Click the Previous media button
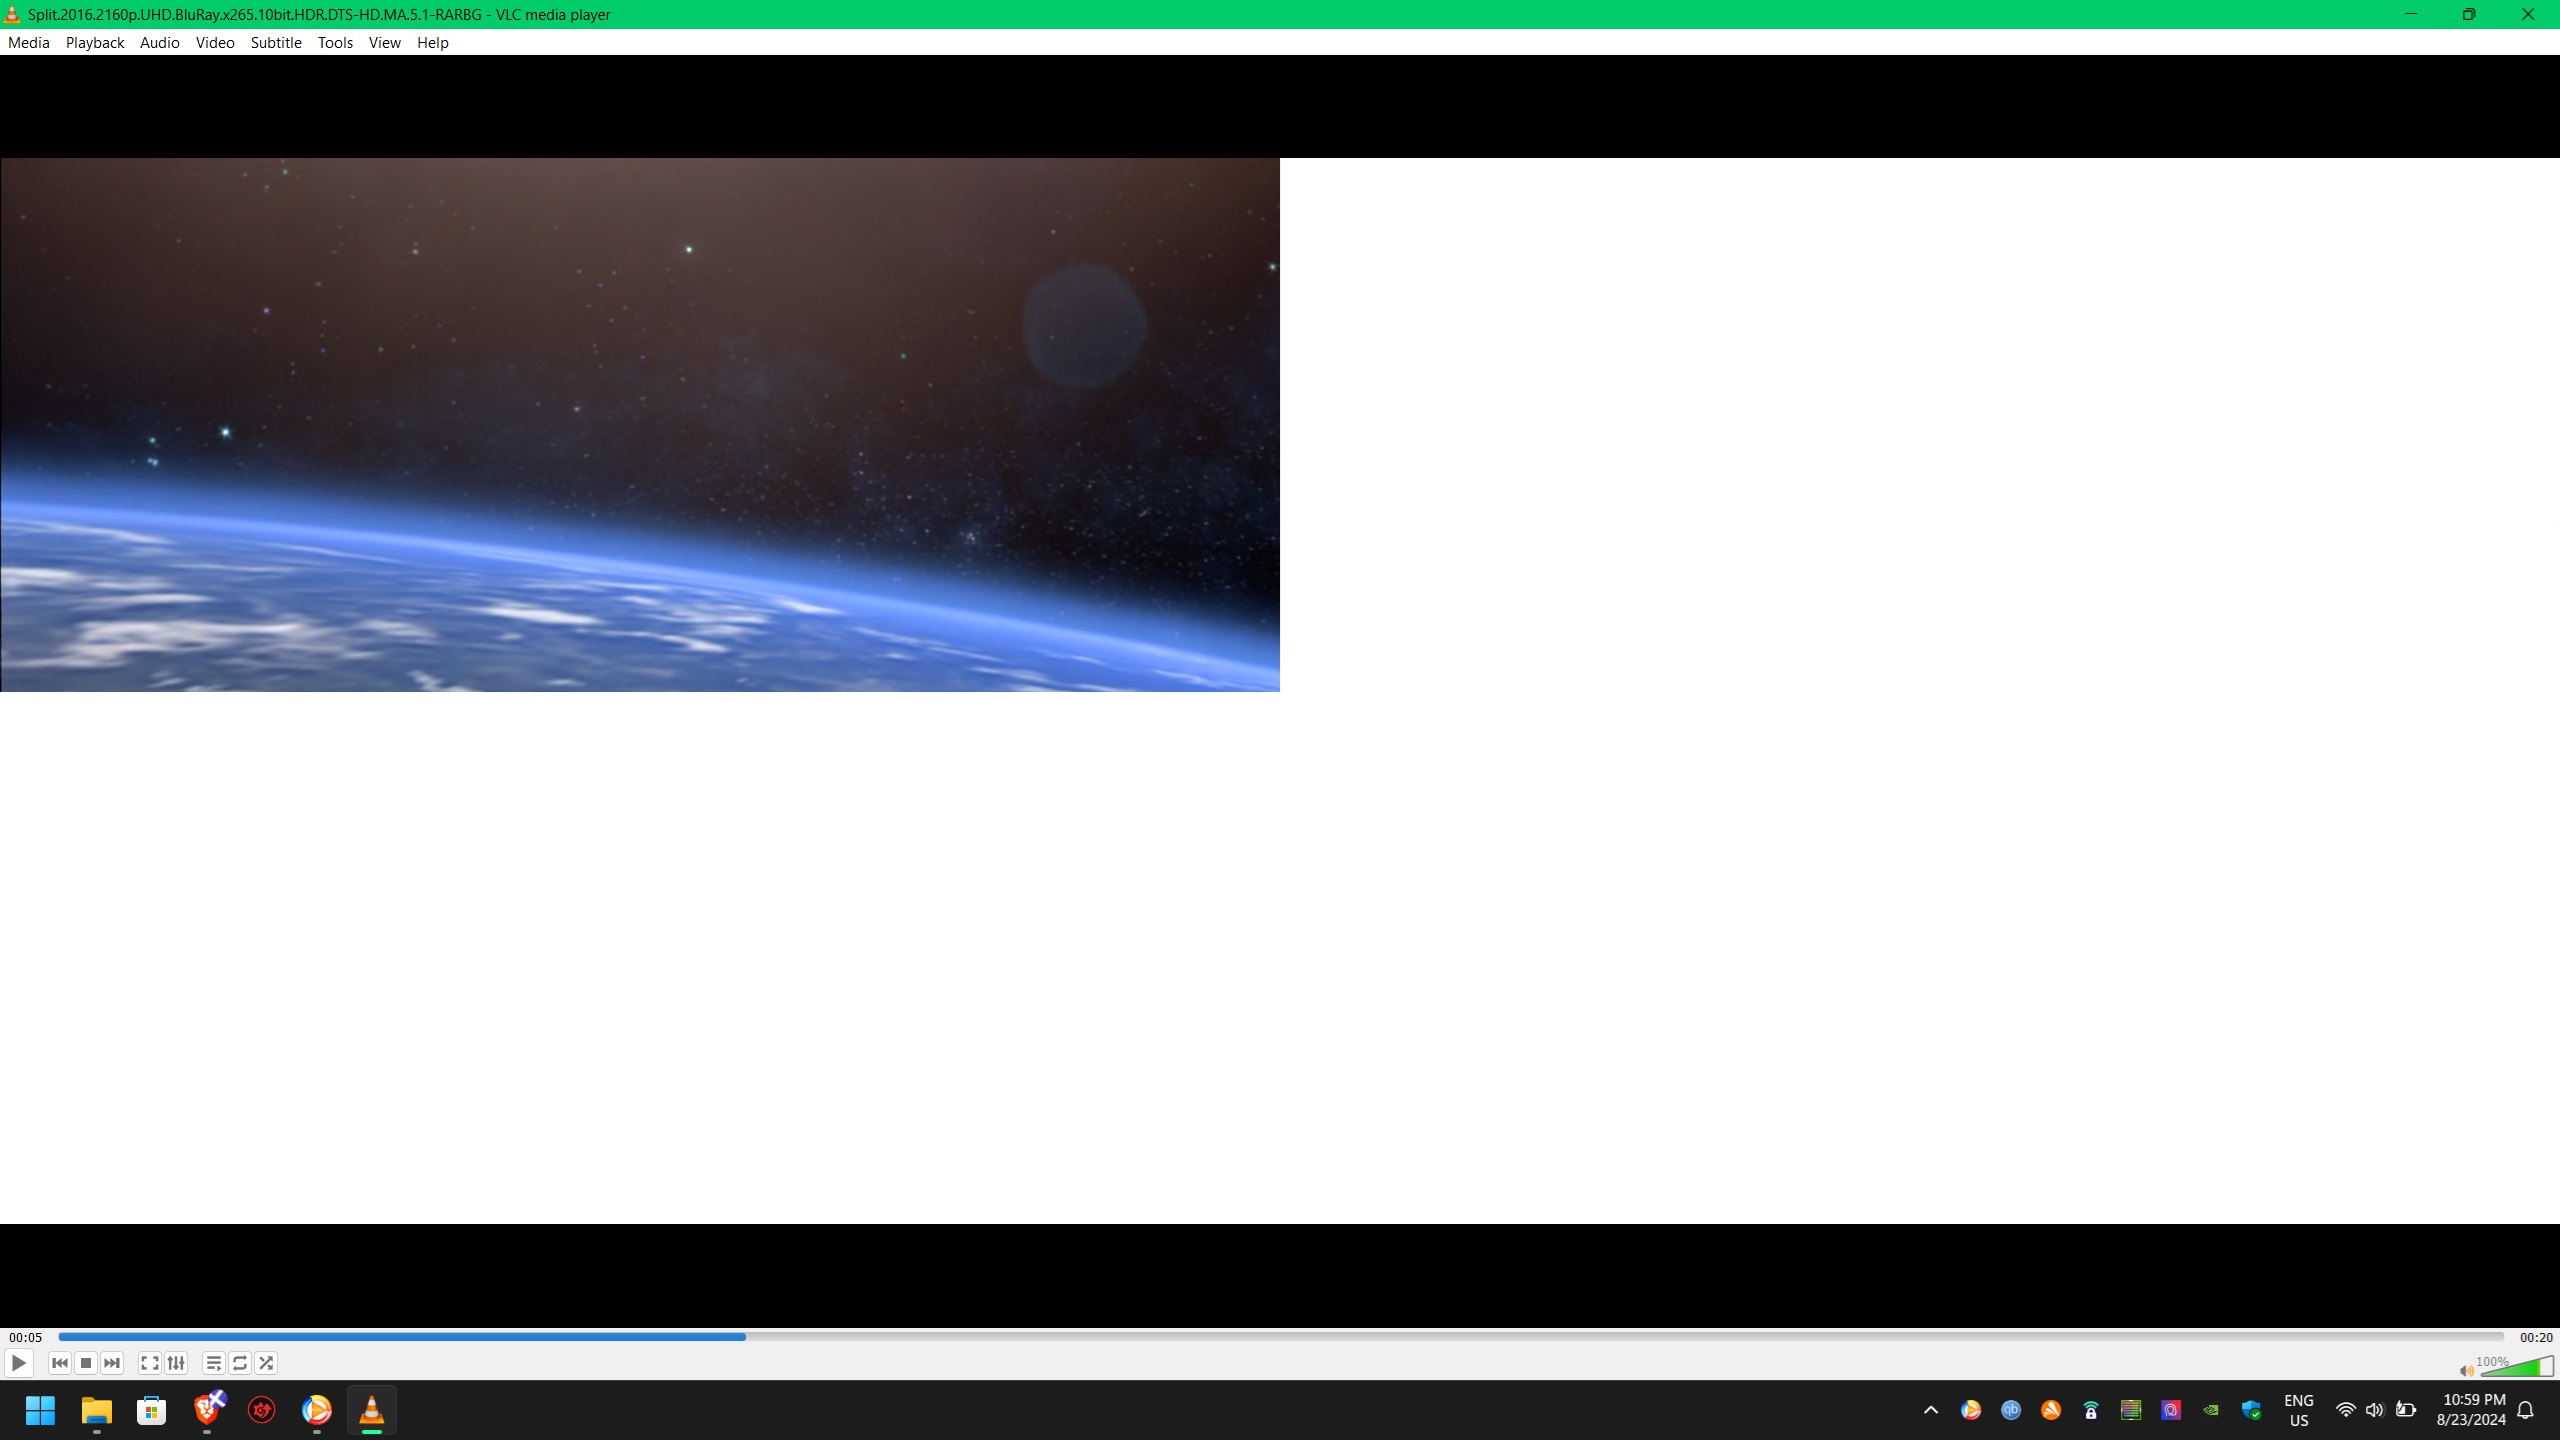The width and height of the screenshot is (2560, 1440). pyautogui.click(x=60, y=1363)
